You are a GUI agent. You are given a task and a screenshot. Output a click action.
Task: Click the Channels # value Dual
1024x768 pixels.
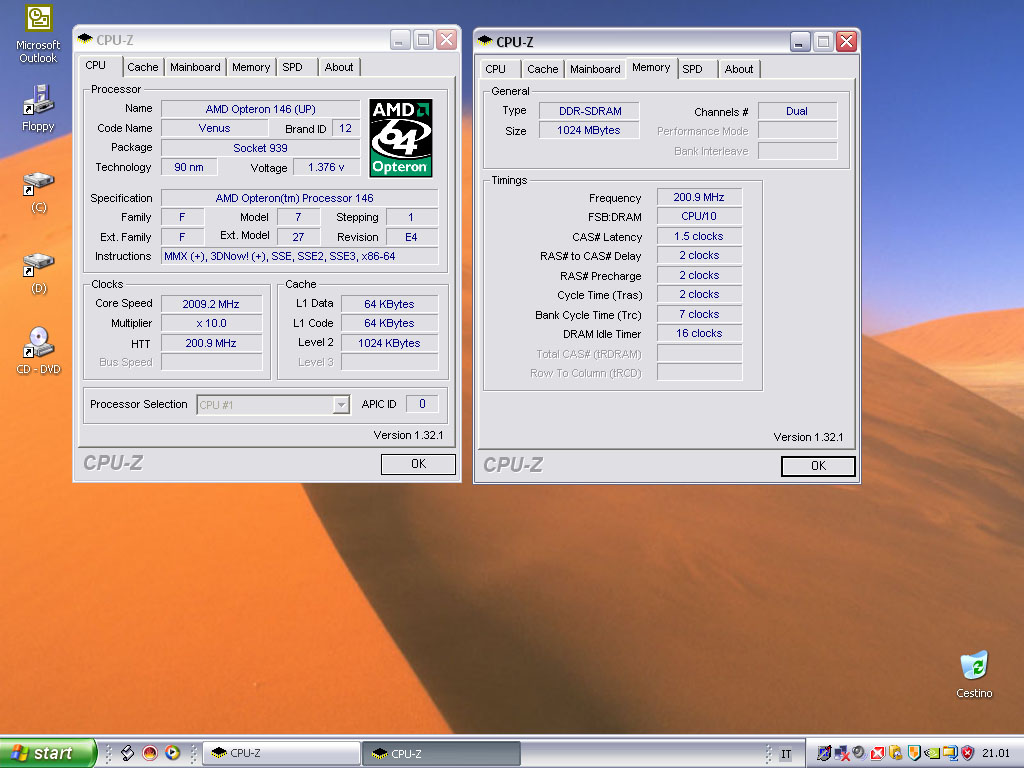(x=797, y=111)
